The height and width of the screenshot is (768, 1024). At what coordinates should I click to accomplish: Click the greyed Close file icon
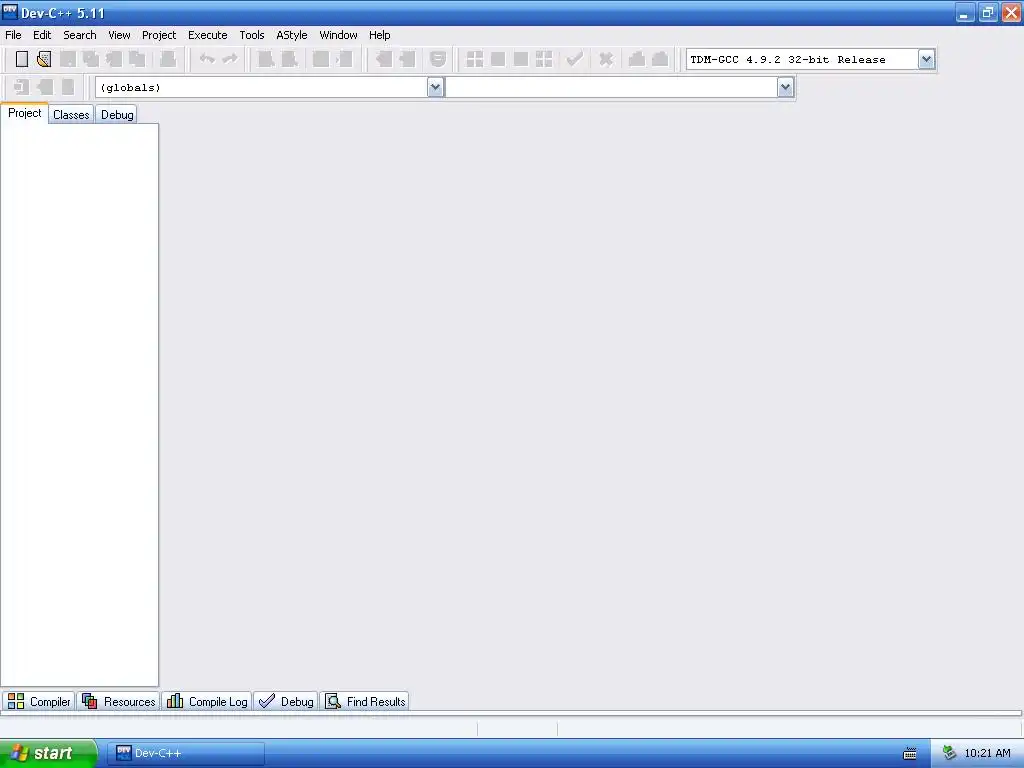coord(114,59)
